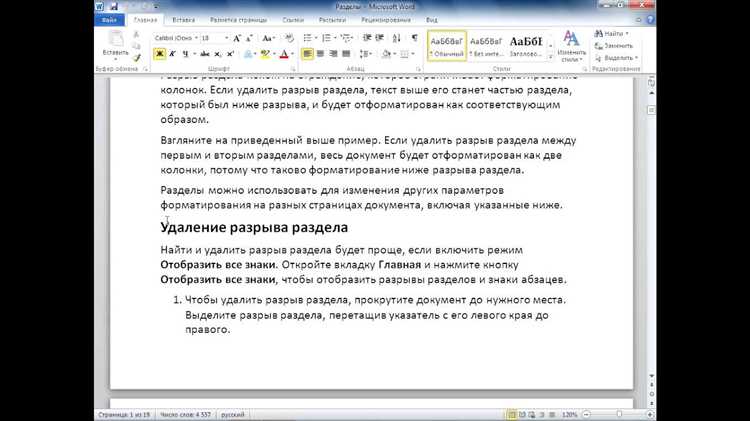The image size is (750, 421).
Task: Click the page count in status bar
Action: tap(124, 415)
